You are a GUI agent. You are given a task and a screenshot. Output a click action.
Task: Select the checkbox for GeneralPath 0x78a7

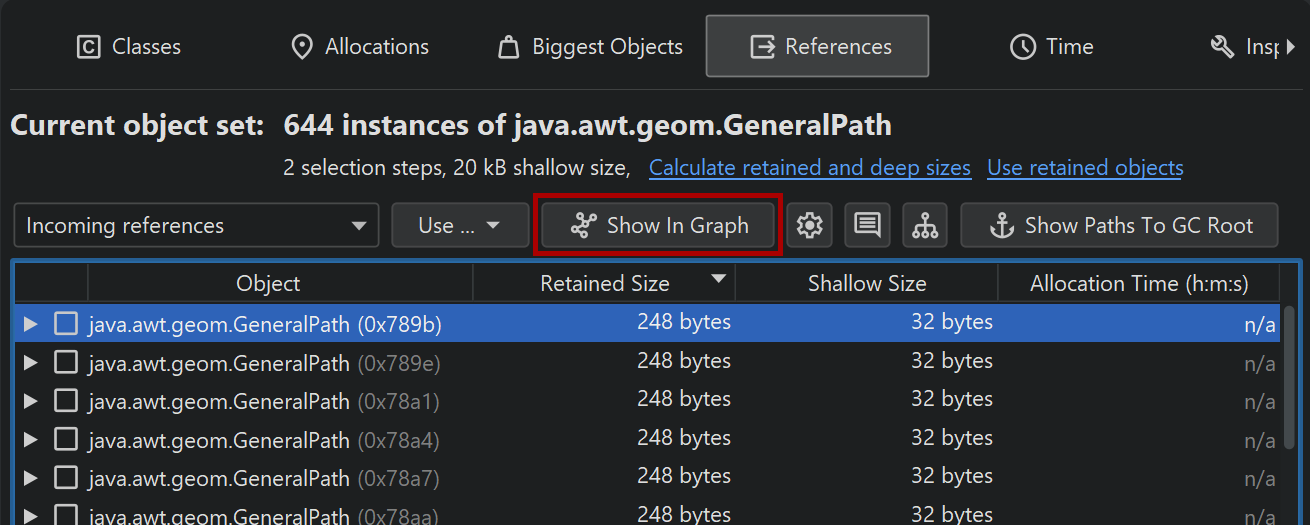tap(66, 478)
